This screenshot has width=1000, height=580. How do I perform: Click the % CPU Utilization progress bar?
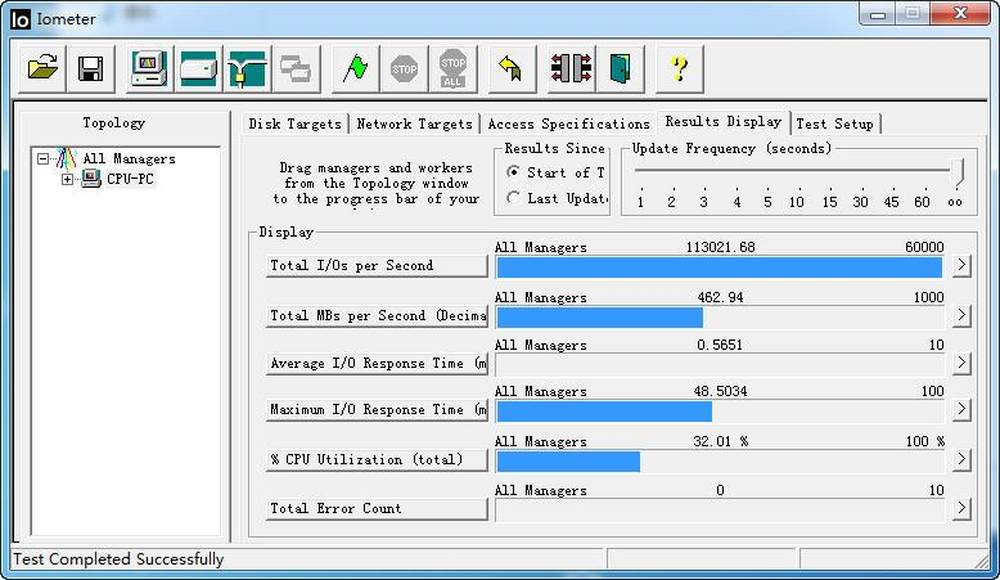(x=720, y=461)
